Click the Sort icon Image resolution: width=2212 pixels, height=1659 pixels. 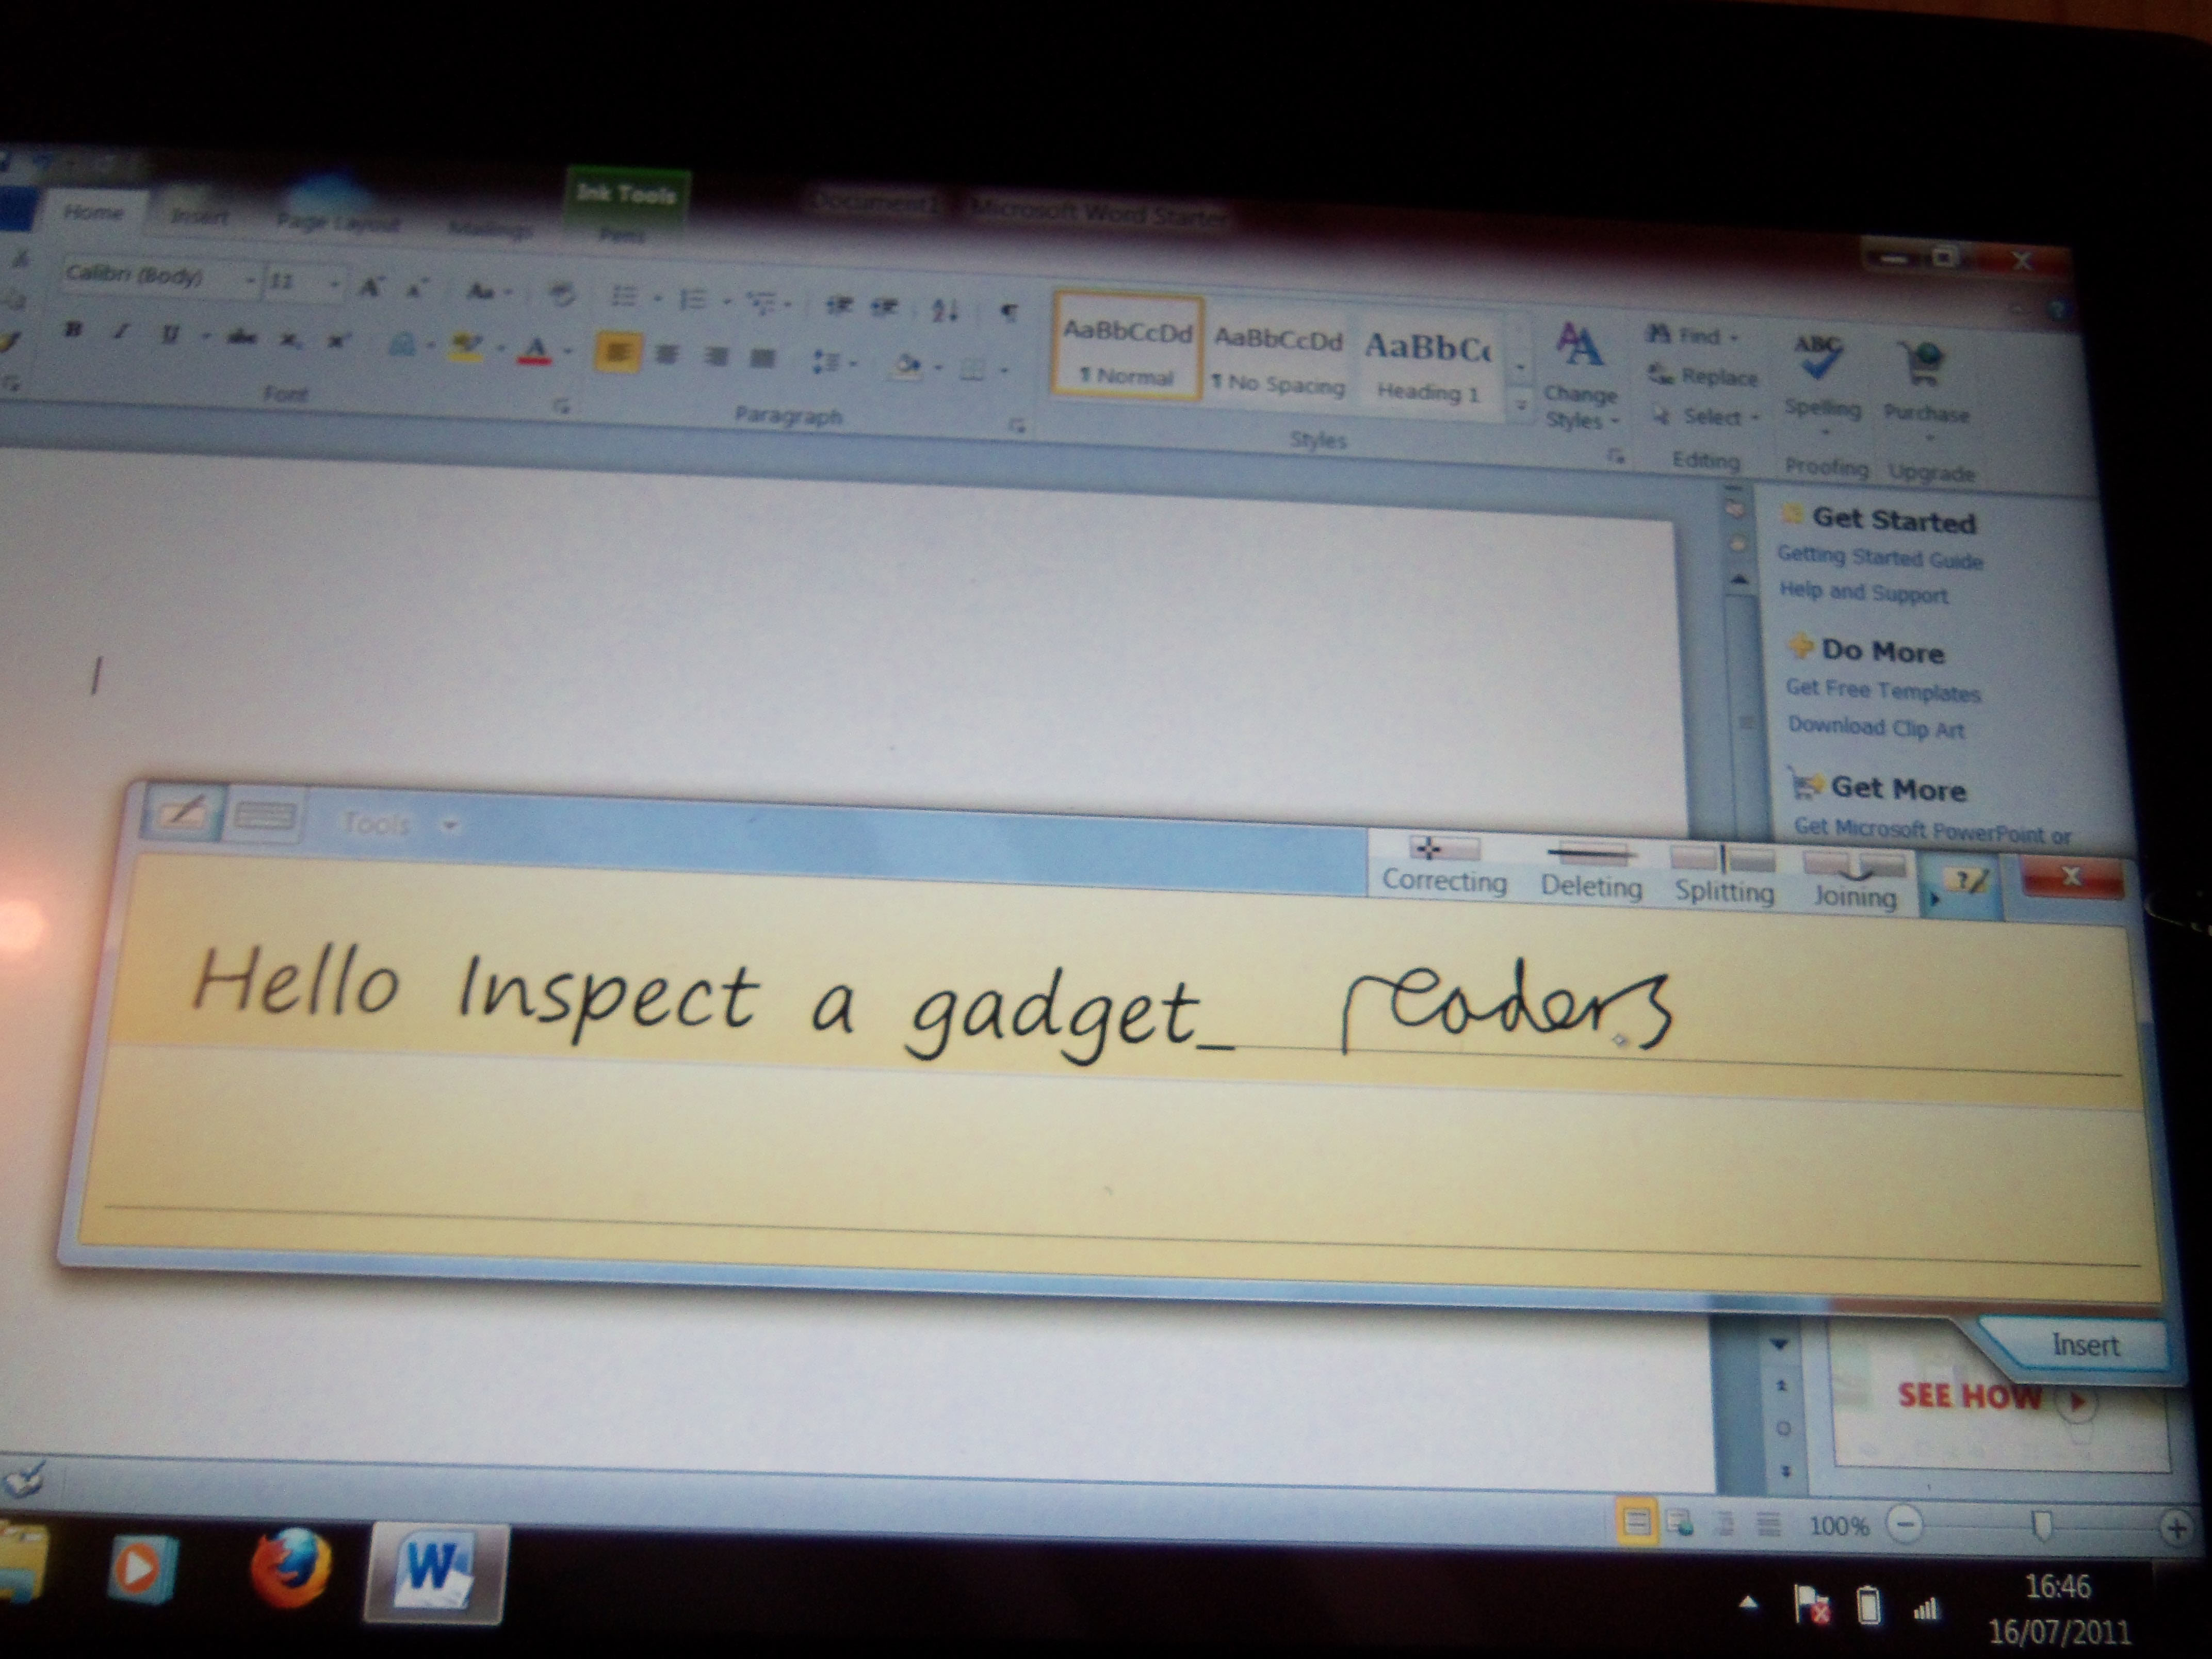pos(945,310)
